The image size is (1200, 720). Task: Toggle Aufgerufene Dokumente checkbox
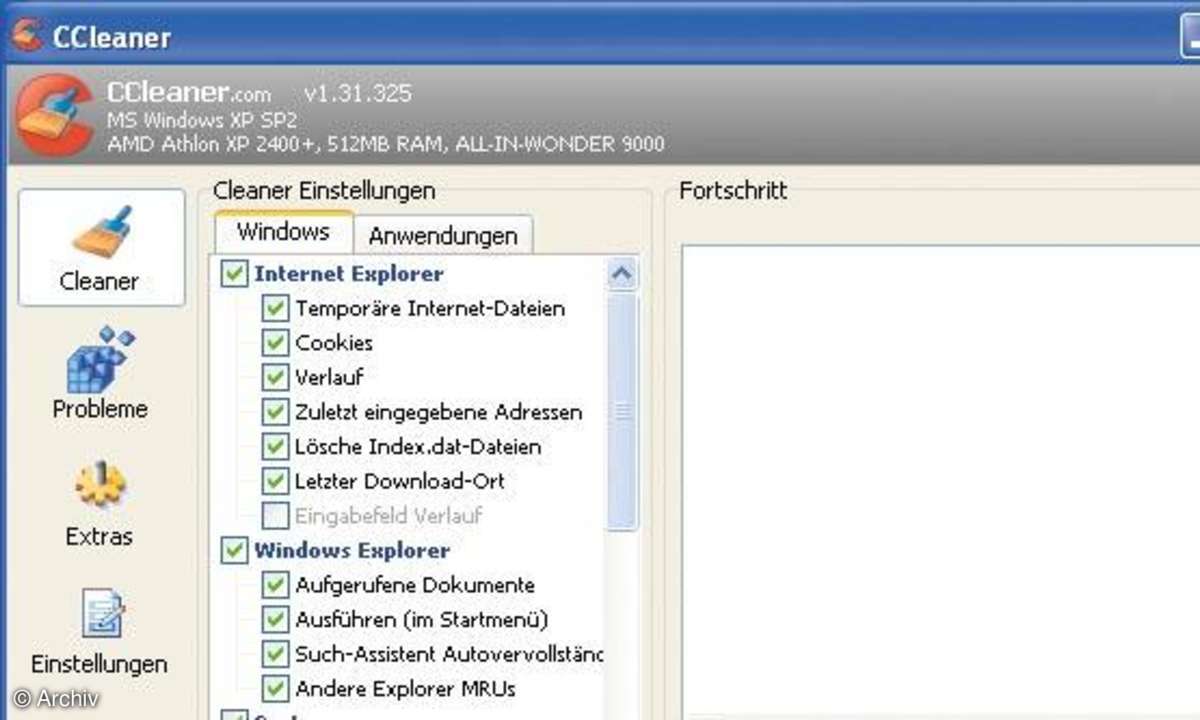point(275,585)
